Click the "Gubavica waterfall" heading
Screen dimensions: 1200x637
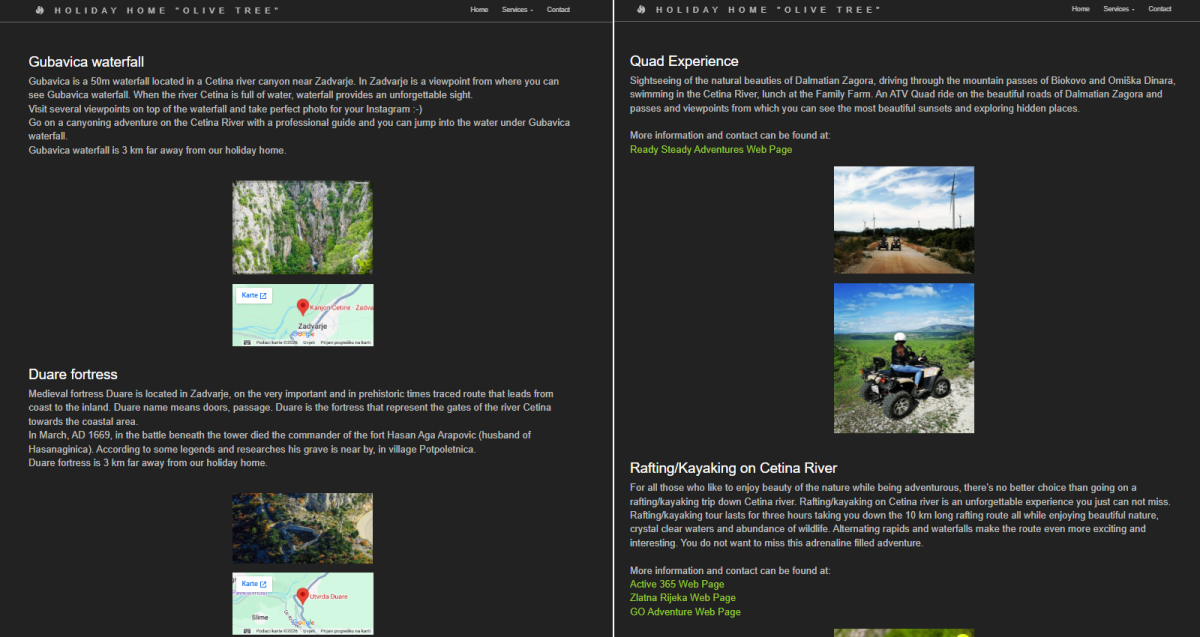click(87, 62)
